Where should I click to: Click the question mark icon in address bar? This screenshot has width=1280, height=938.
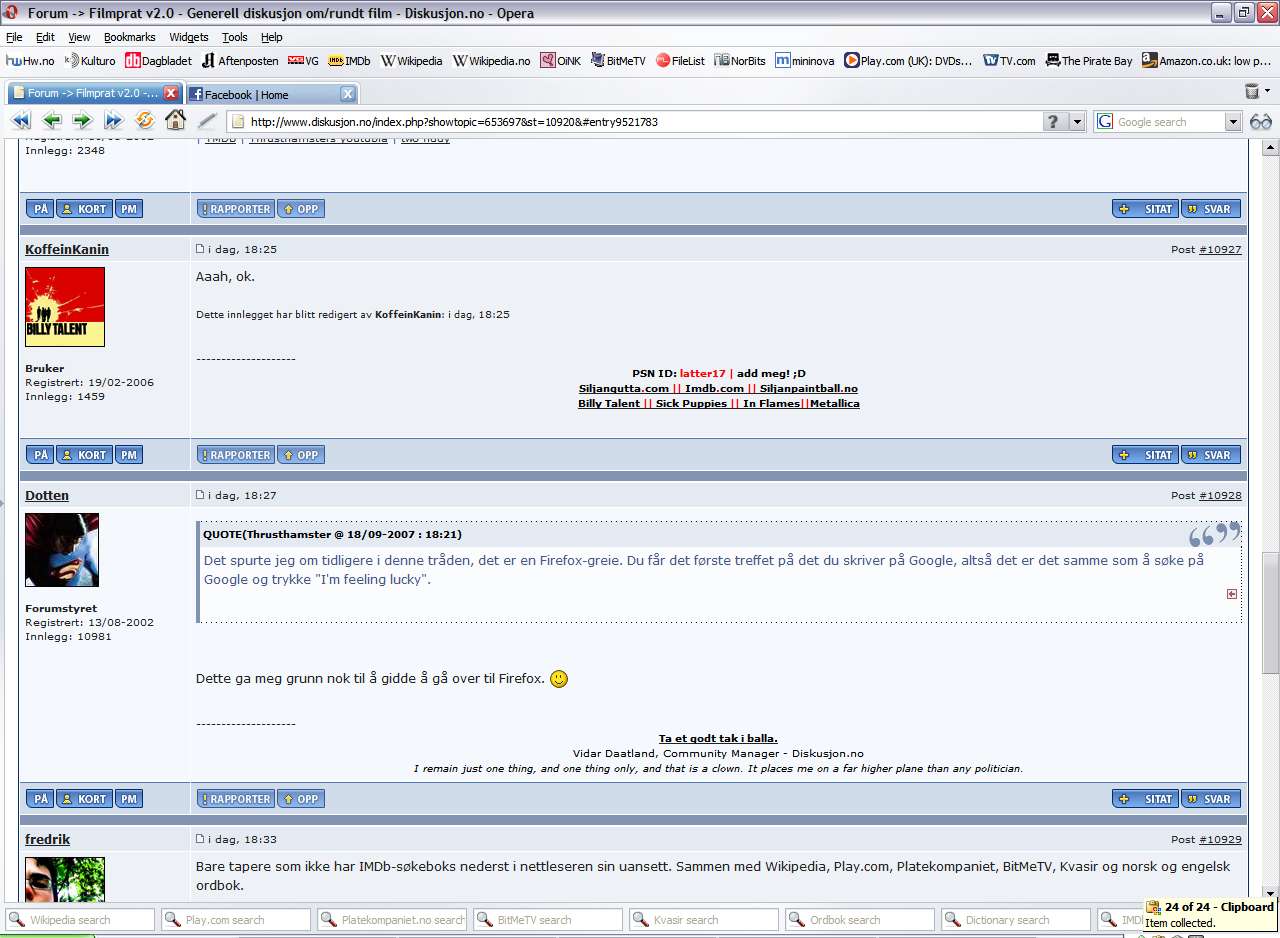1053,121
